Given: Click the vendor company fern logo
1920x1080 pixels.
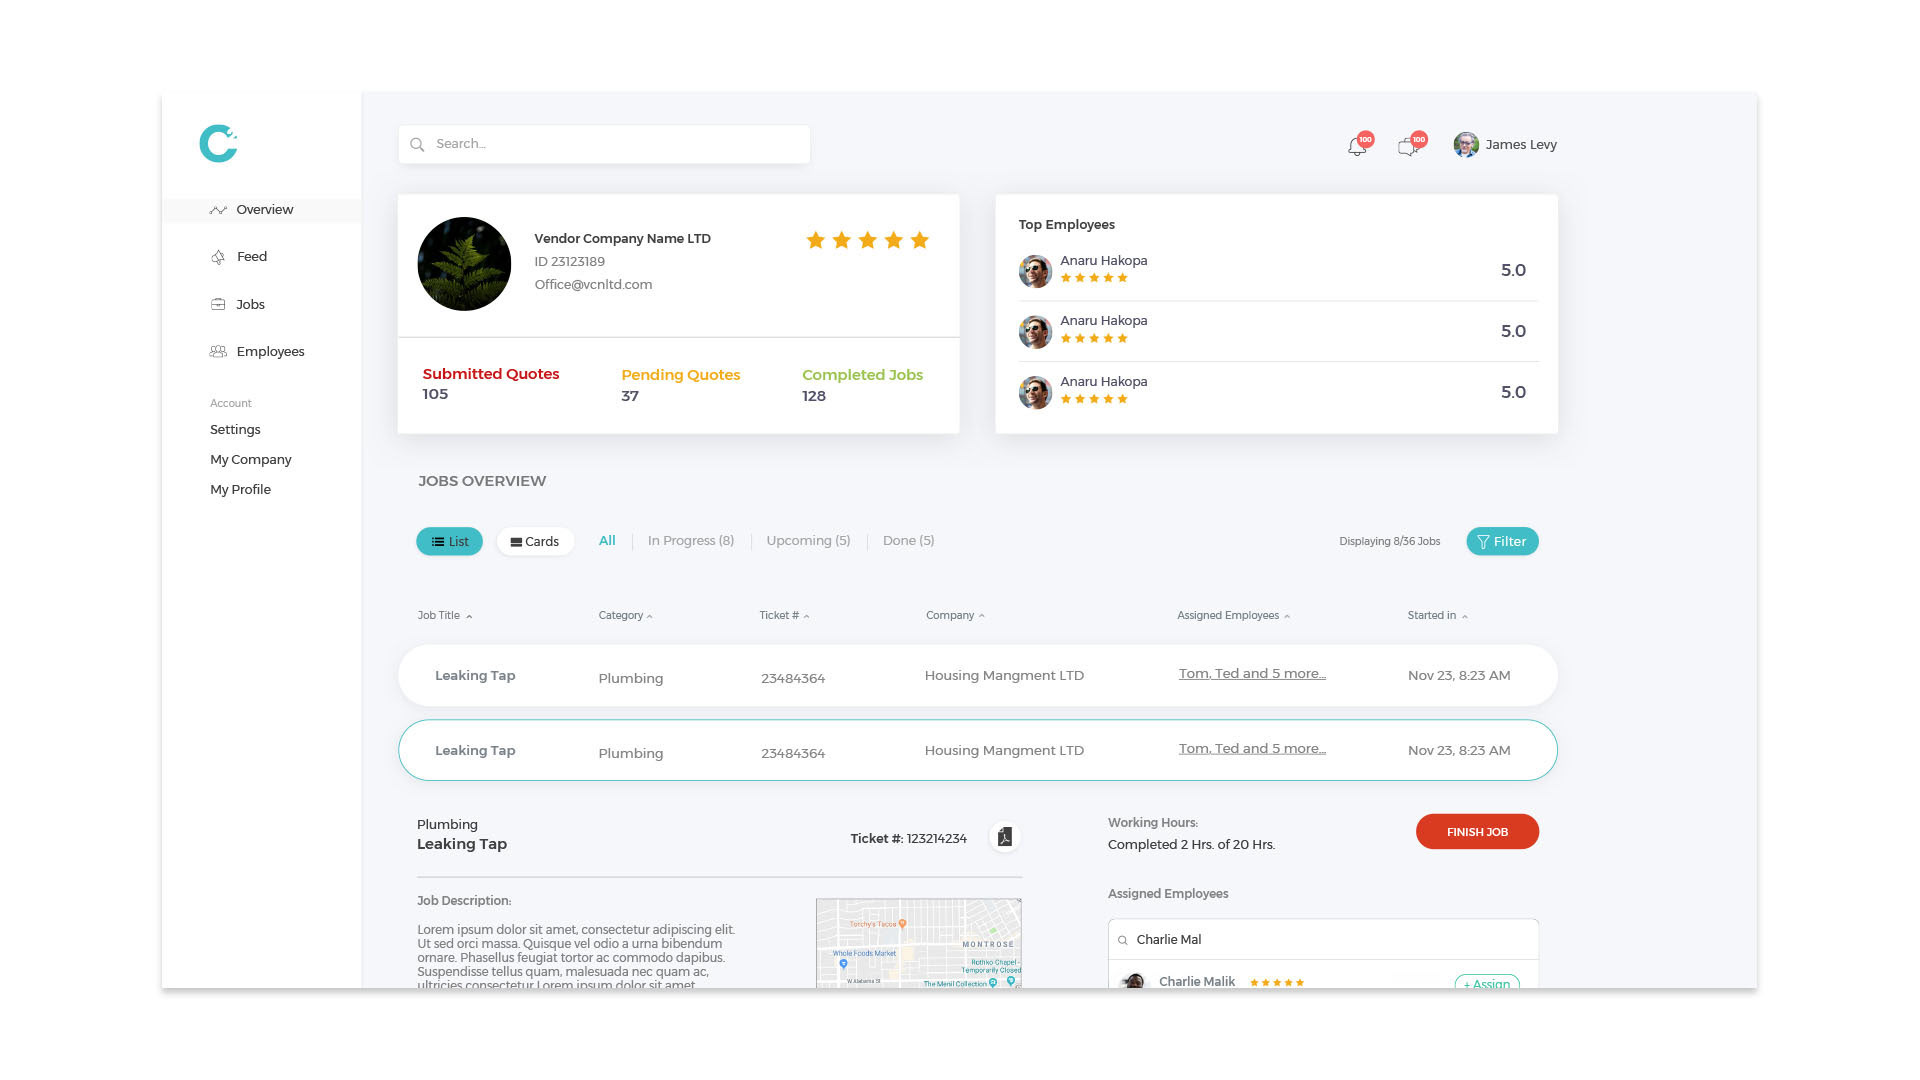Looking at the screenshot, I should coord(464,264).
